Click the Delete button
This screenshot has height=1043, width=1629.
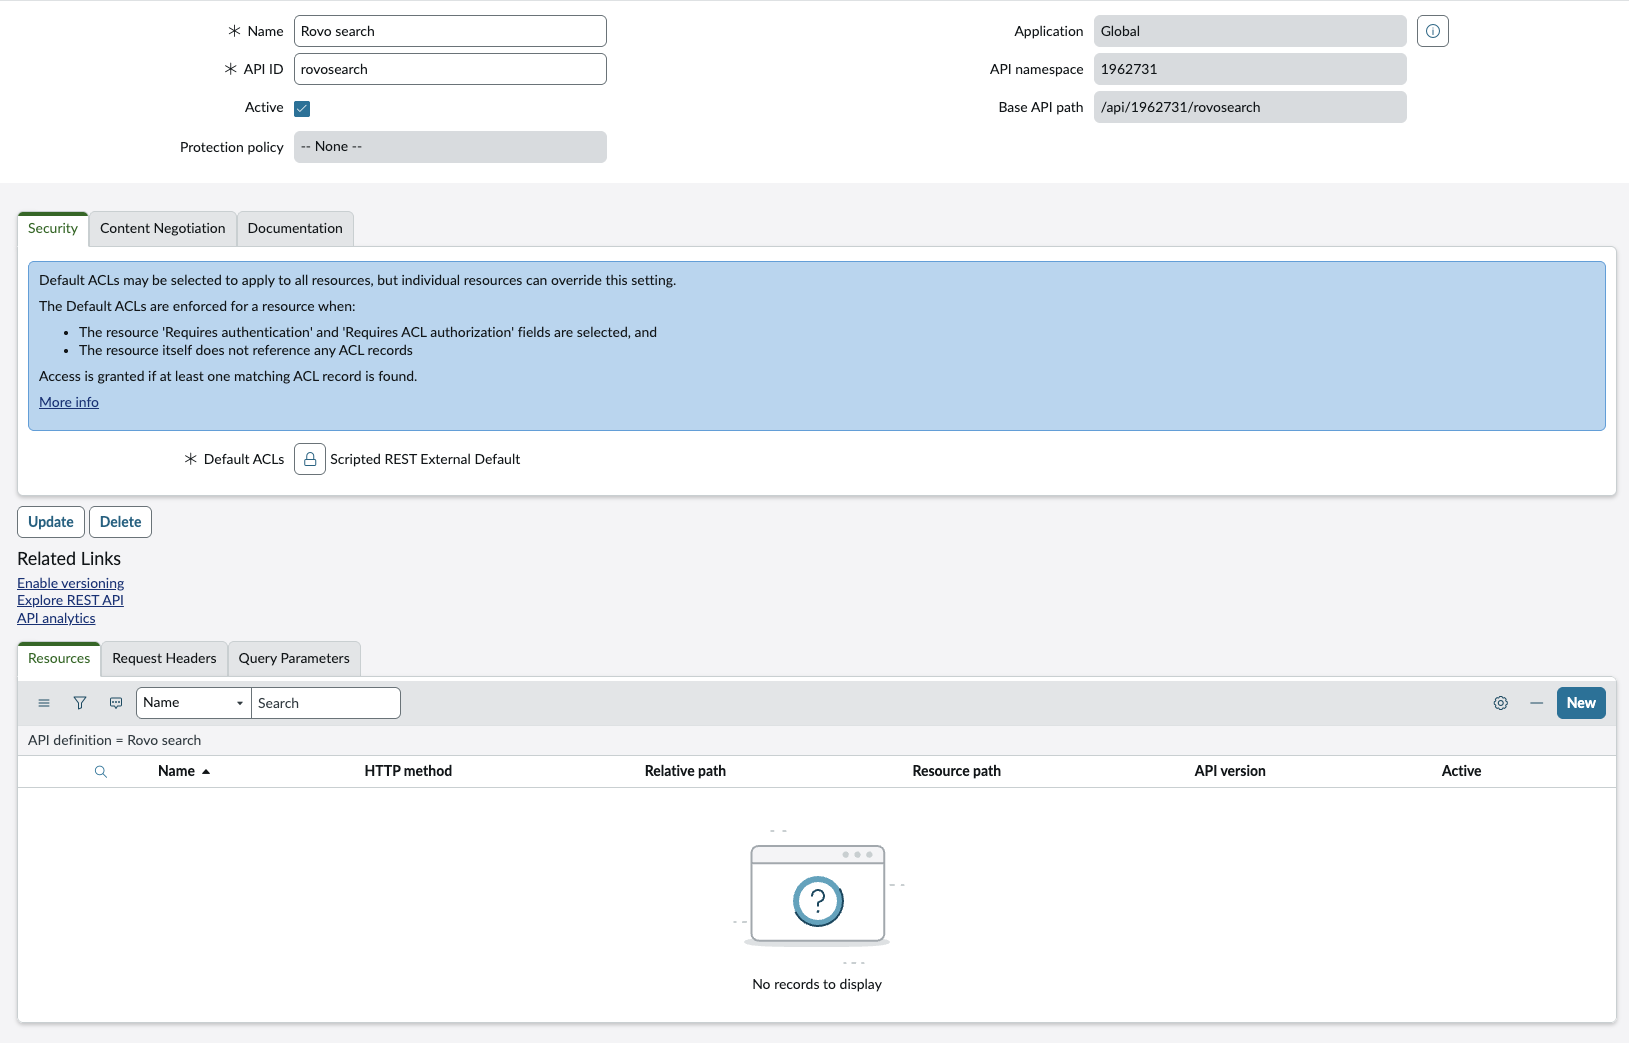(120, 522)
